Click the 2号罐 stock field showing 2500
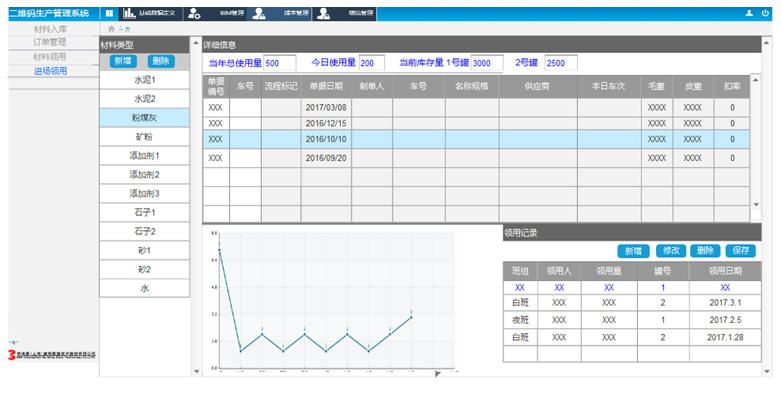782x399 pixels. [x=561, y=63]
